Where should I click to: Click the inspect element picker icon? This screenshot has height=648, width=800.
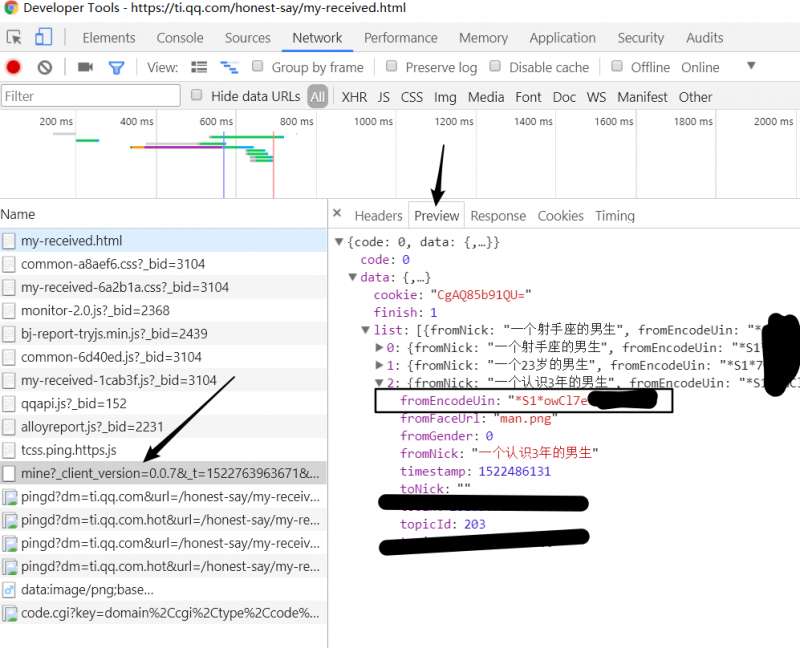[14, 37]
